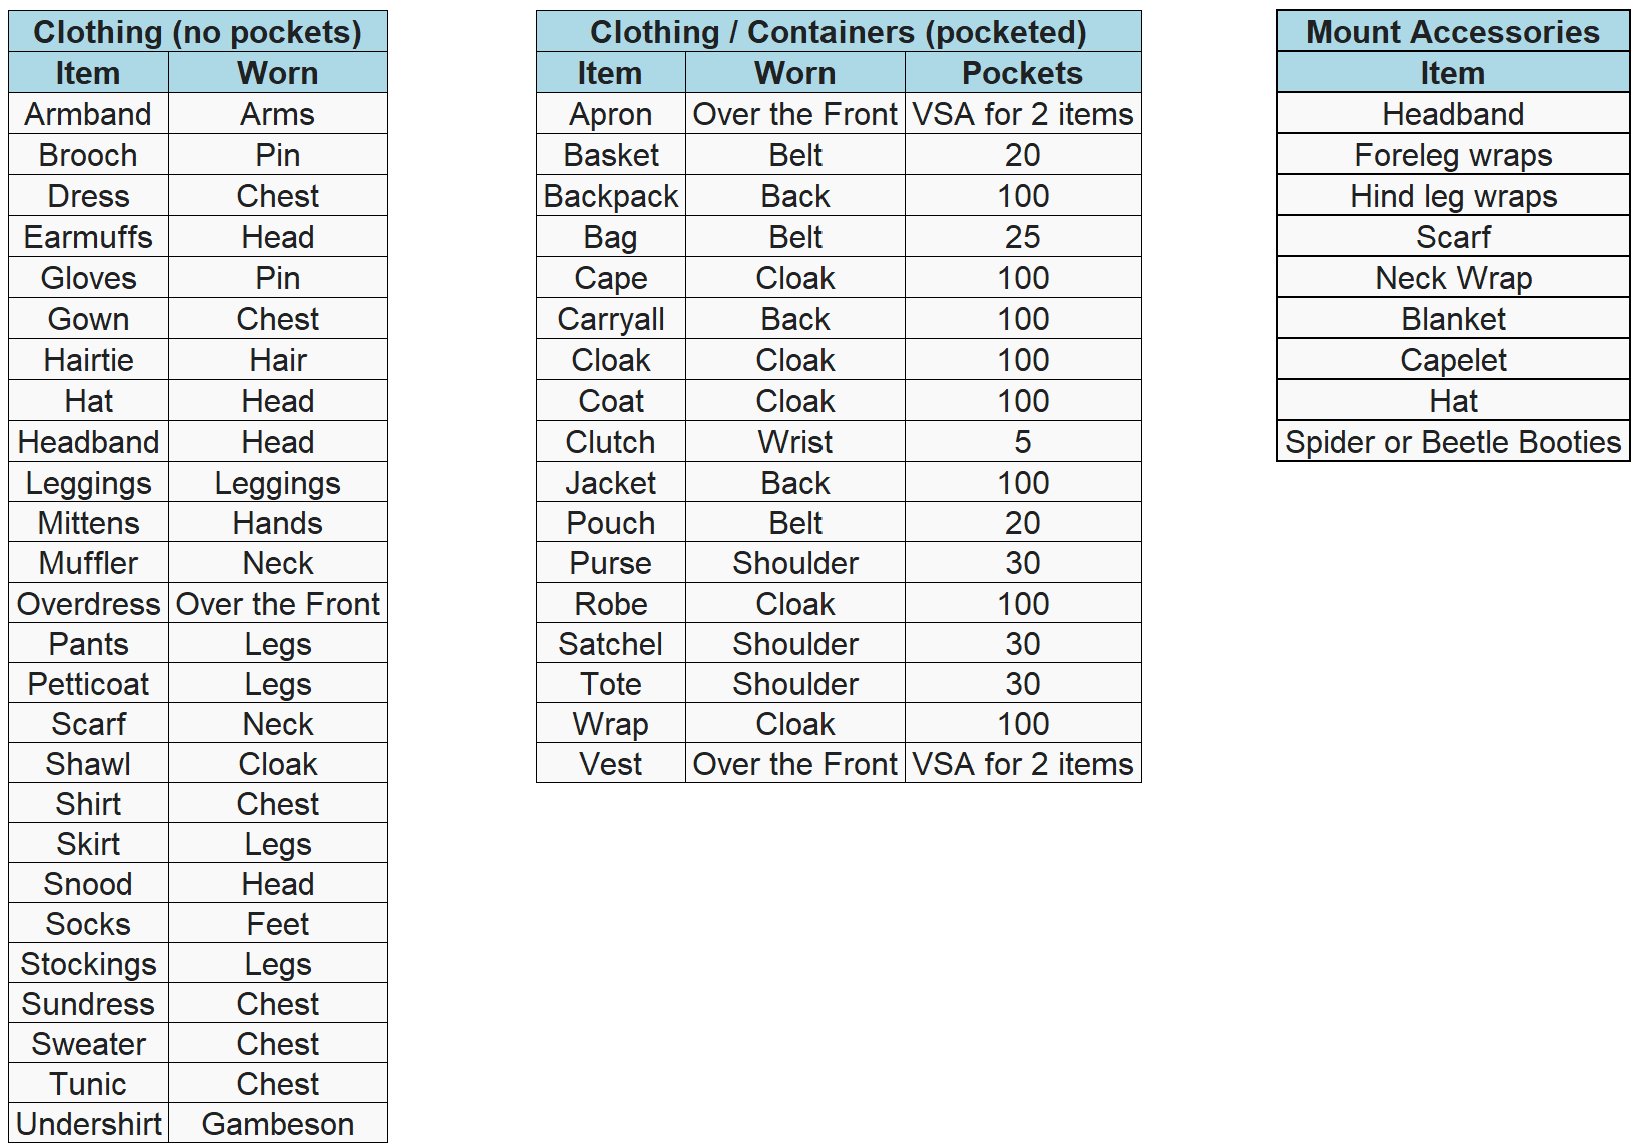1638x1146 pixels.
Task: Select the "Backpack" item cell
Action: tap(610, 196)
